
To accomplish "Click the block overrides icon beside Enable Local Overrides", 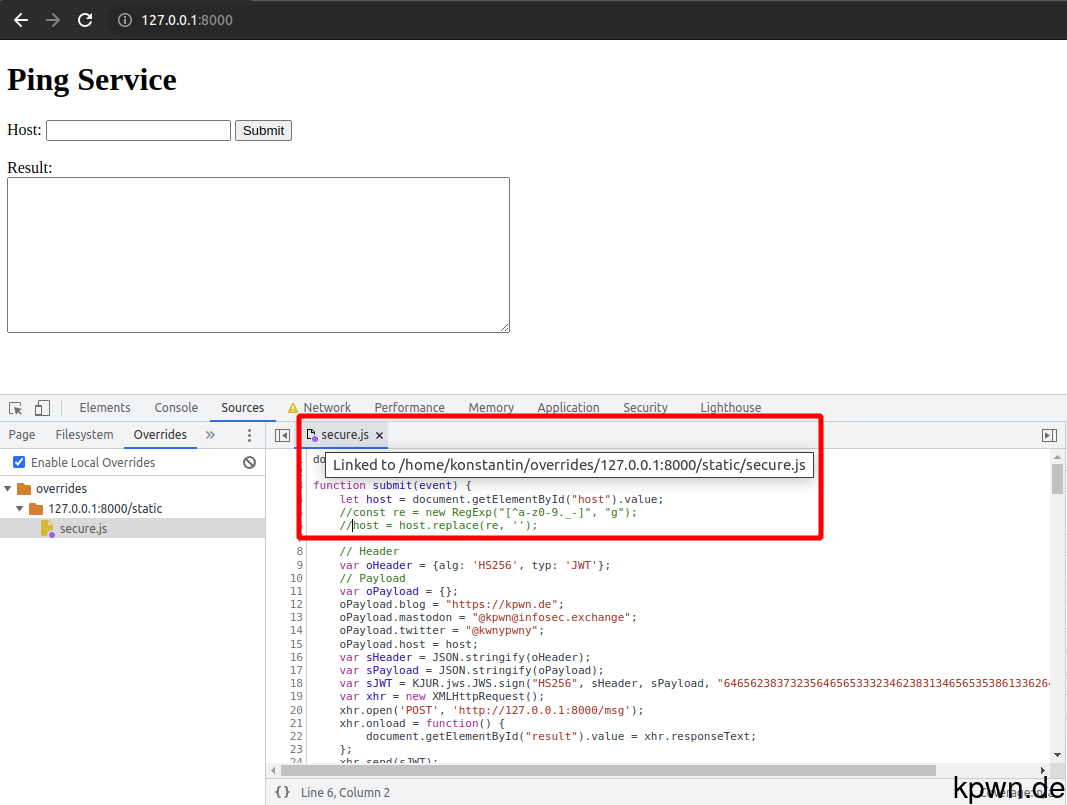I will pos(249,462).
